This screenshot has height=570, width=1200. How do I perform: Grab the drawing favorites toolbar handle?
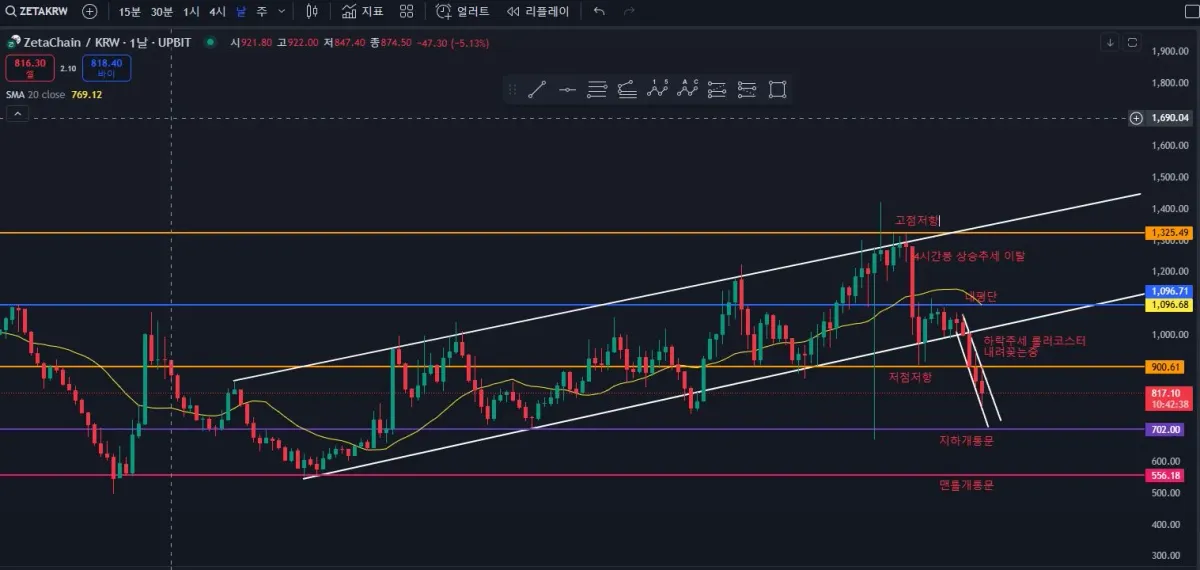(x=513, y=90)
